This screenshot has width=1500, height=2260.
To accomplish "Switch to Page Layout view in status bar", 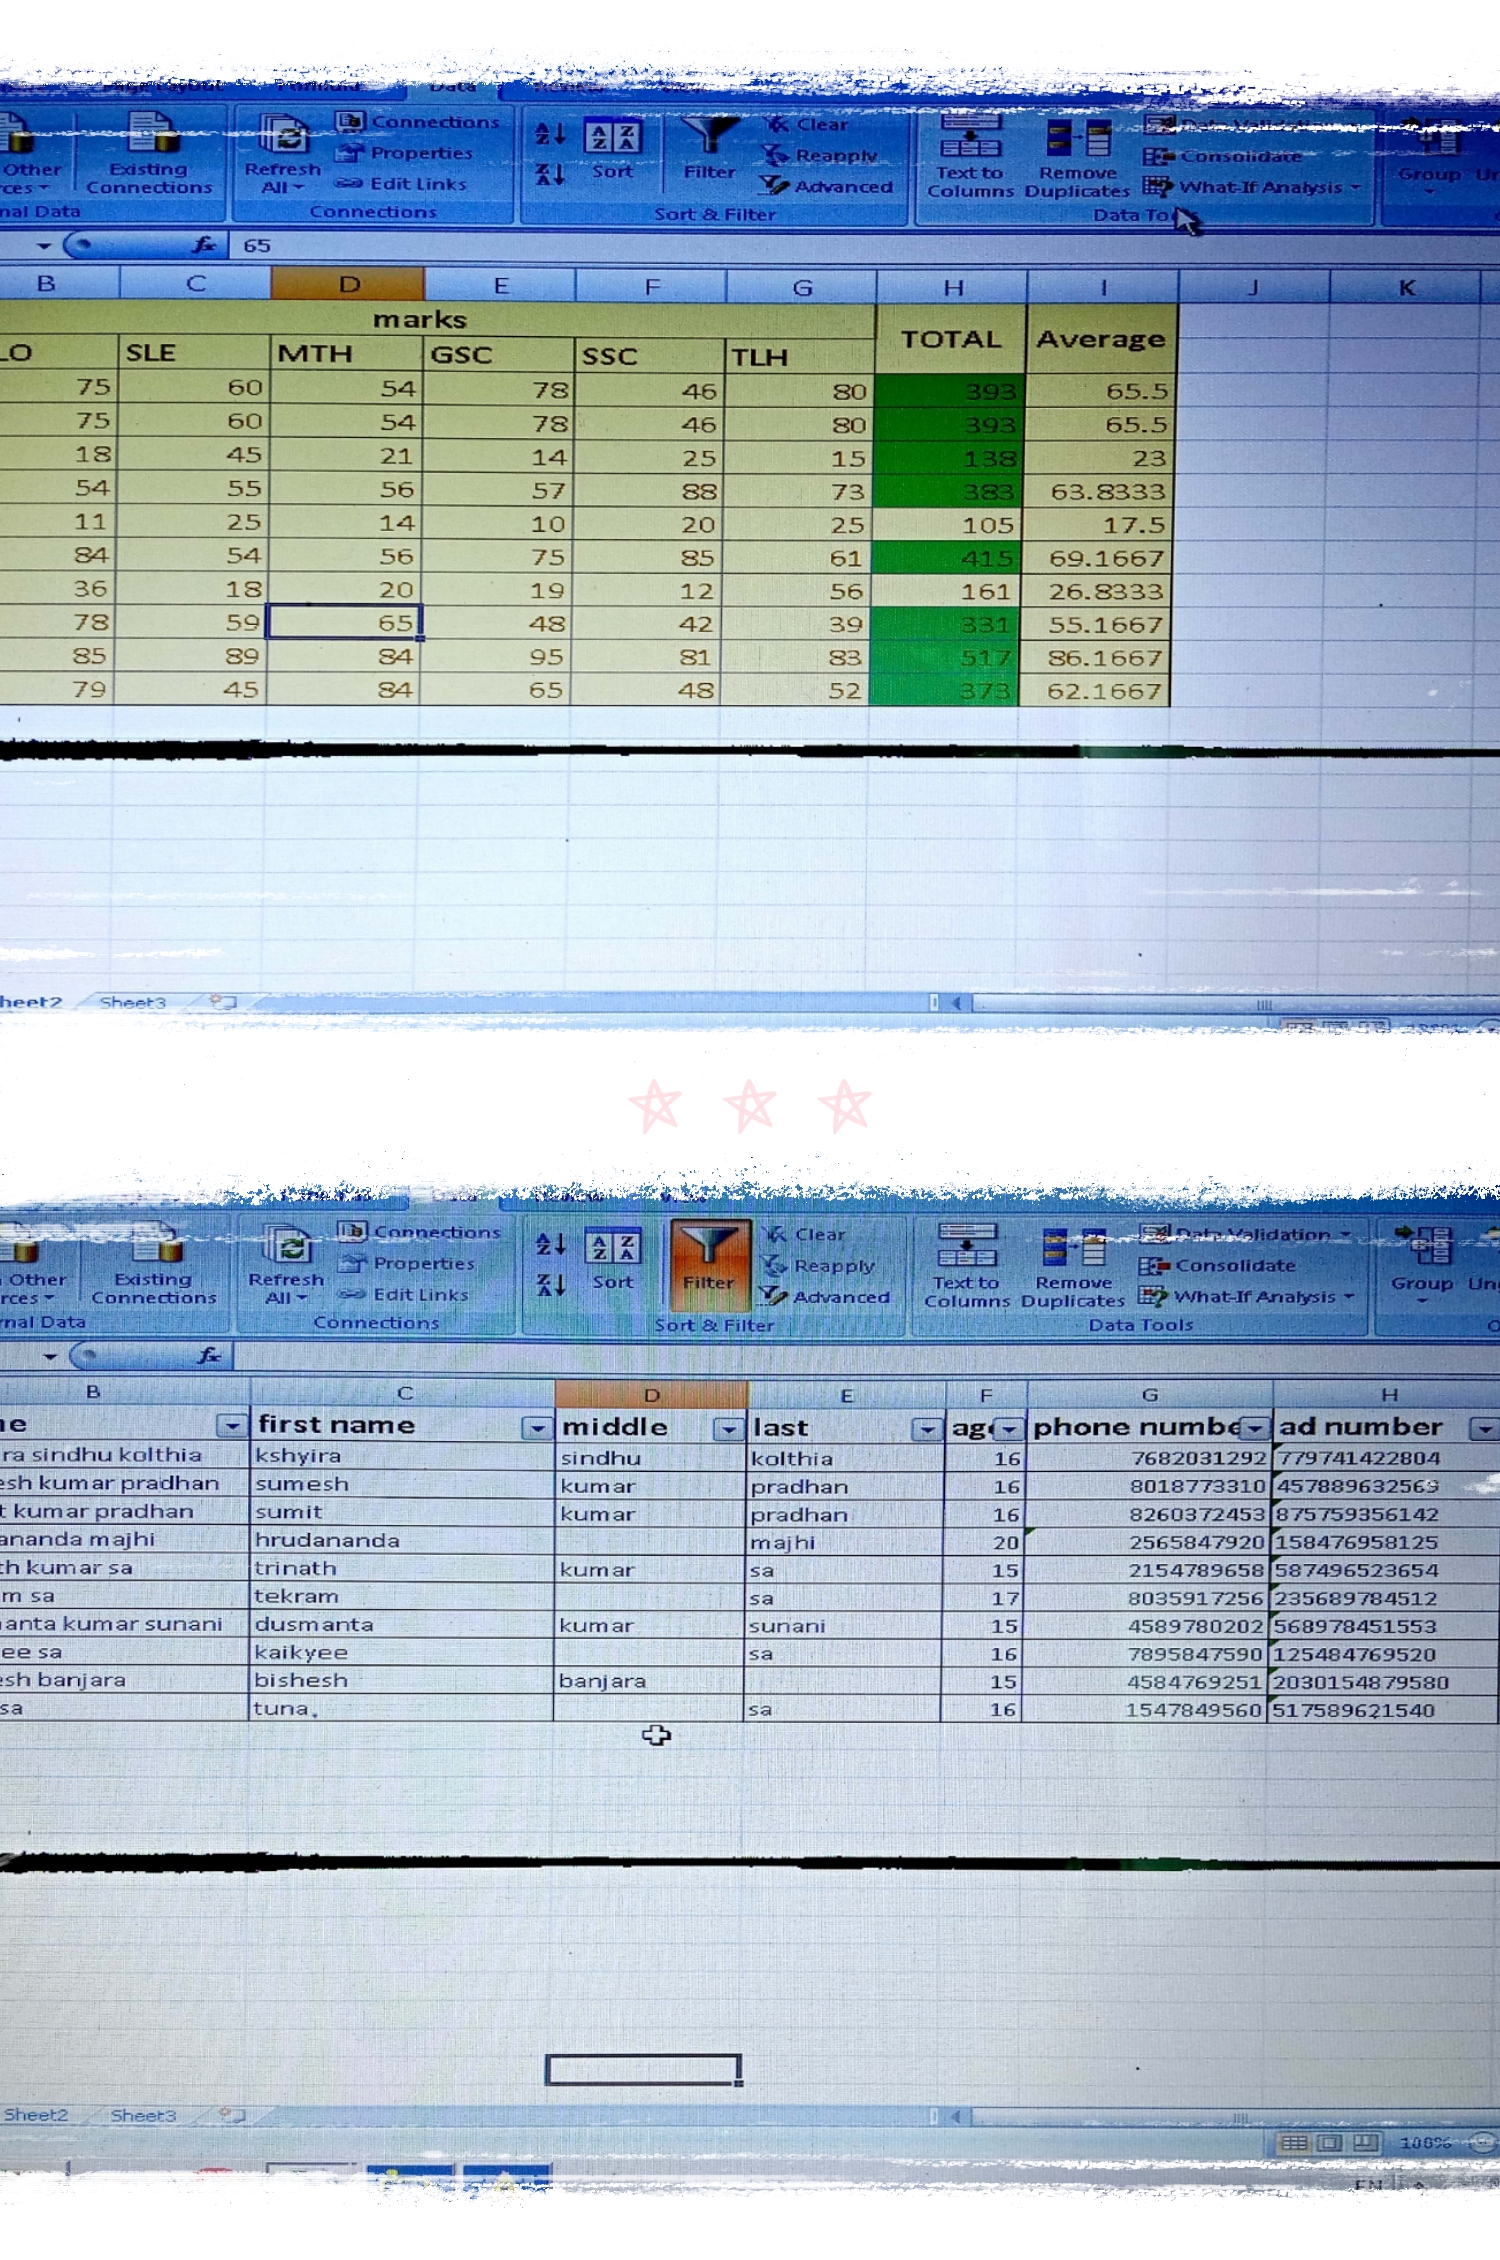I will (1330, 2143).
